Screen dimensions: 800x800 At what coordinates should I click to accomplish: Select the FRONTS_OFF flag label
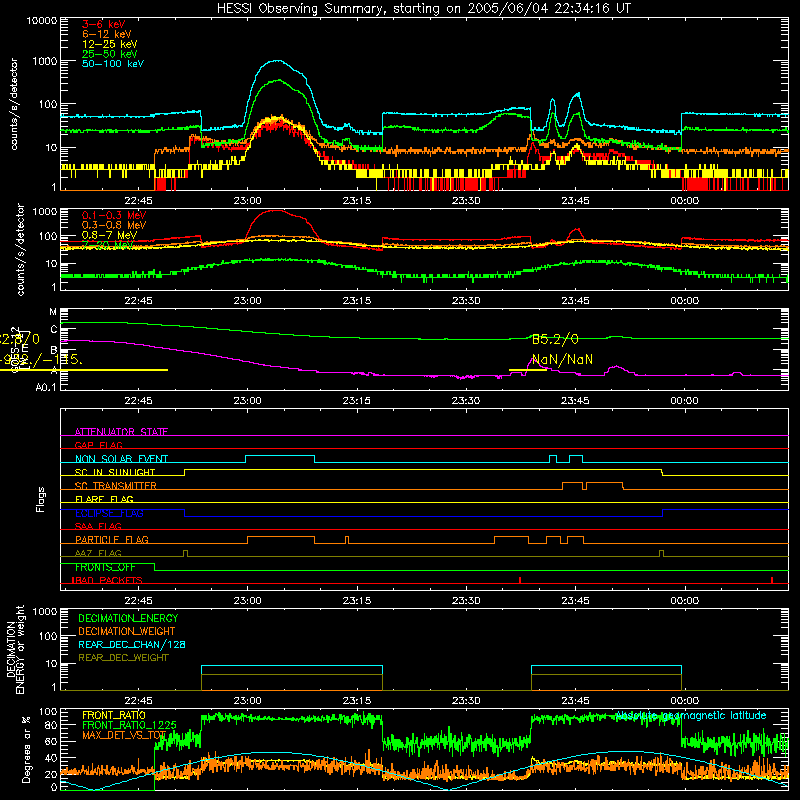(105, 567)
